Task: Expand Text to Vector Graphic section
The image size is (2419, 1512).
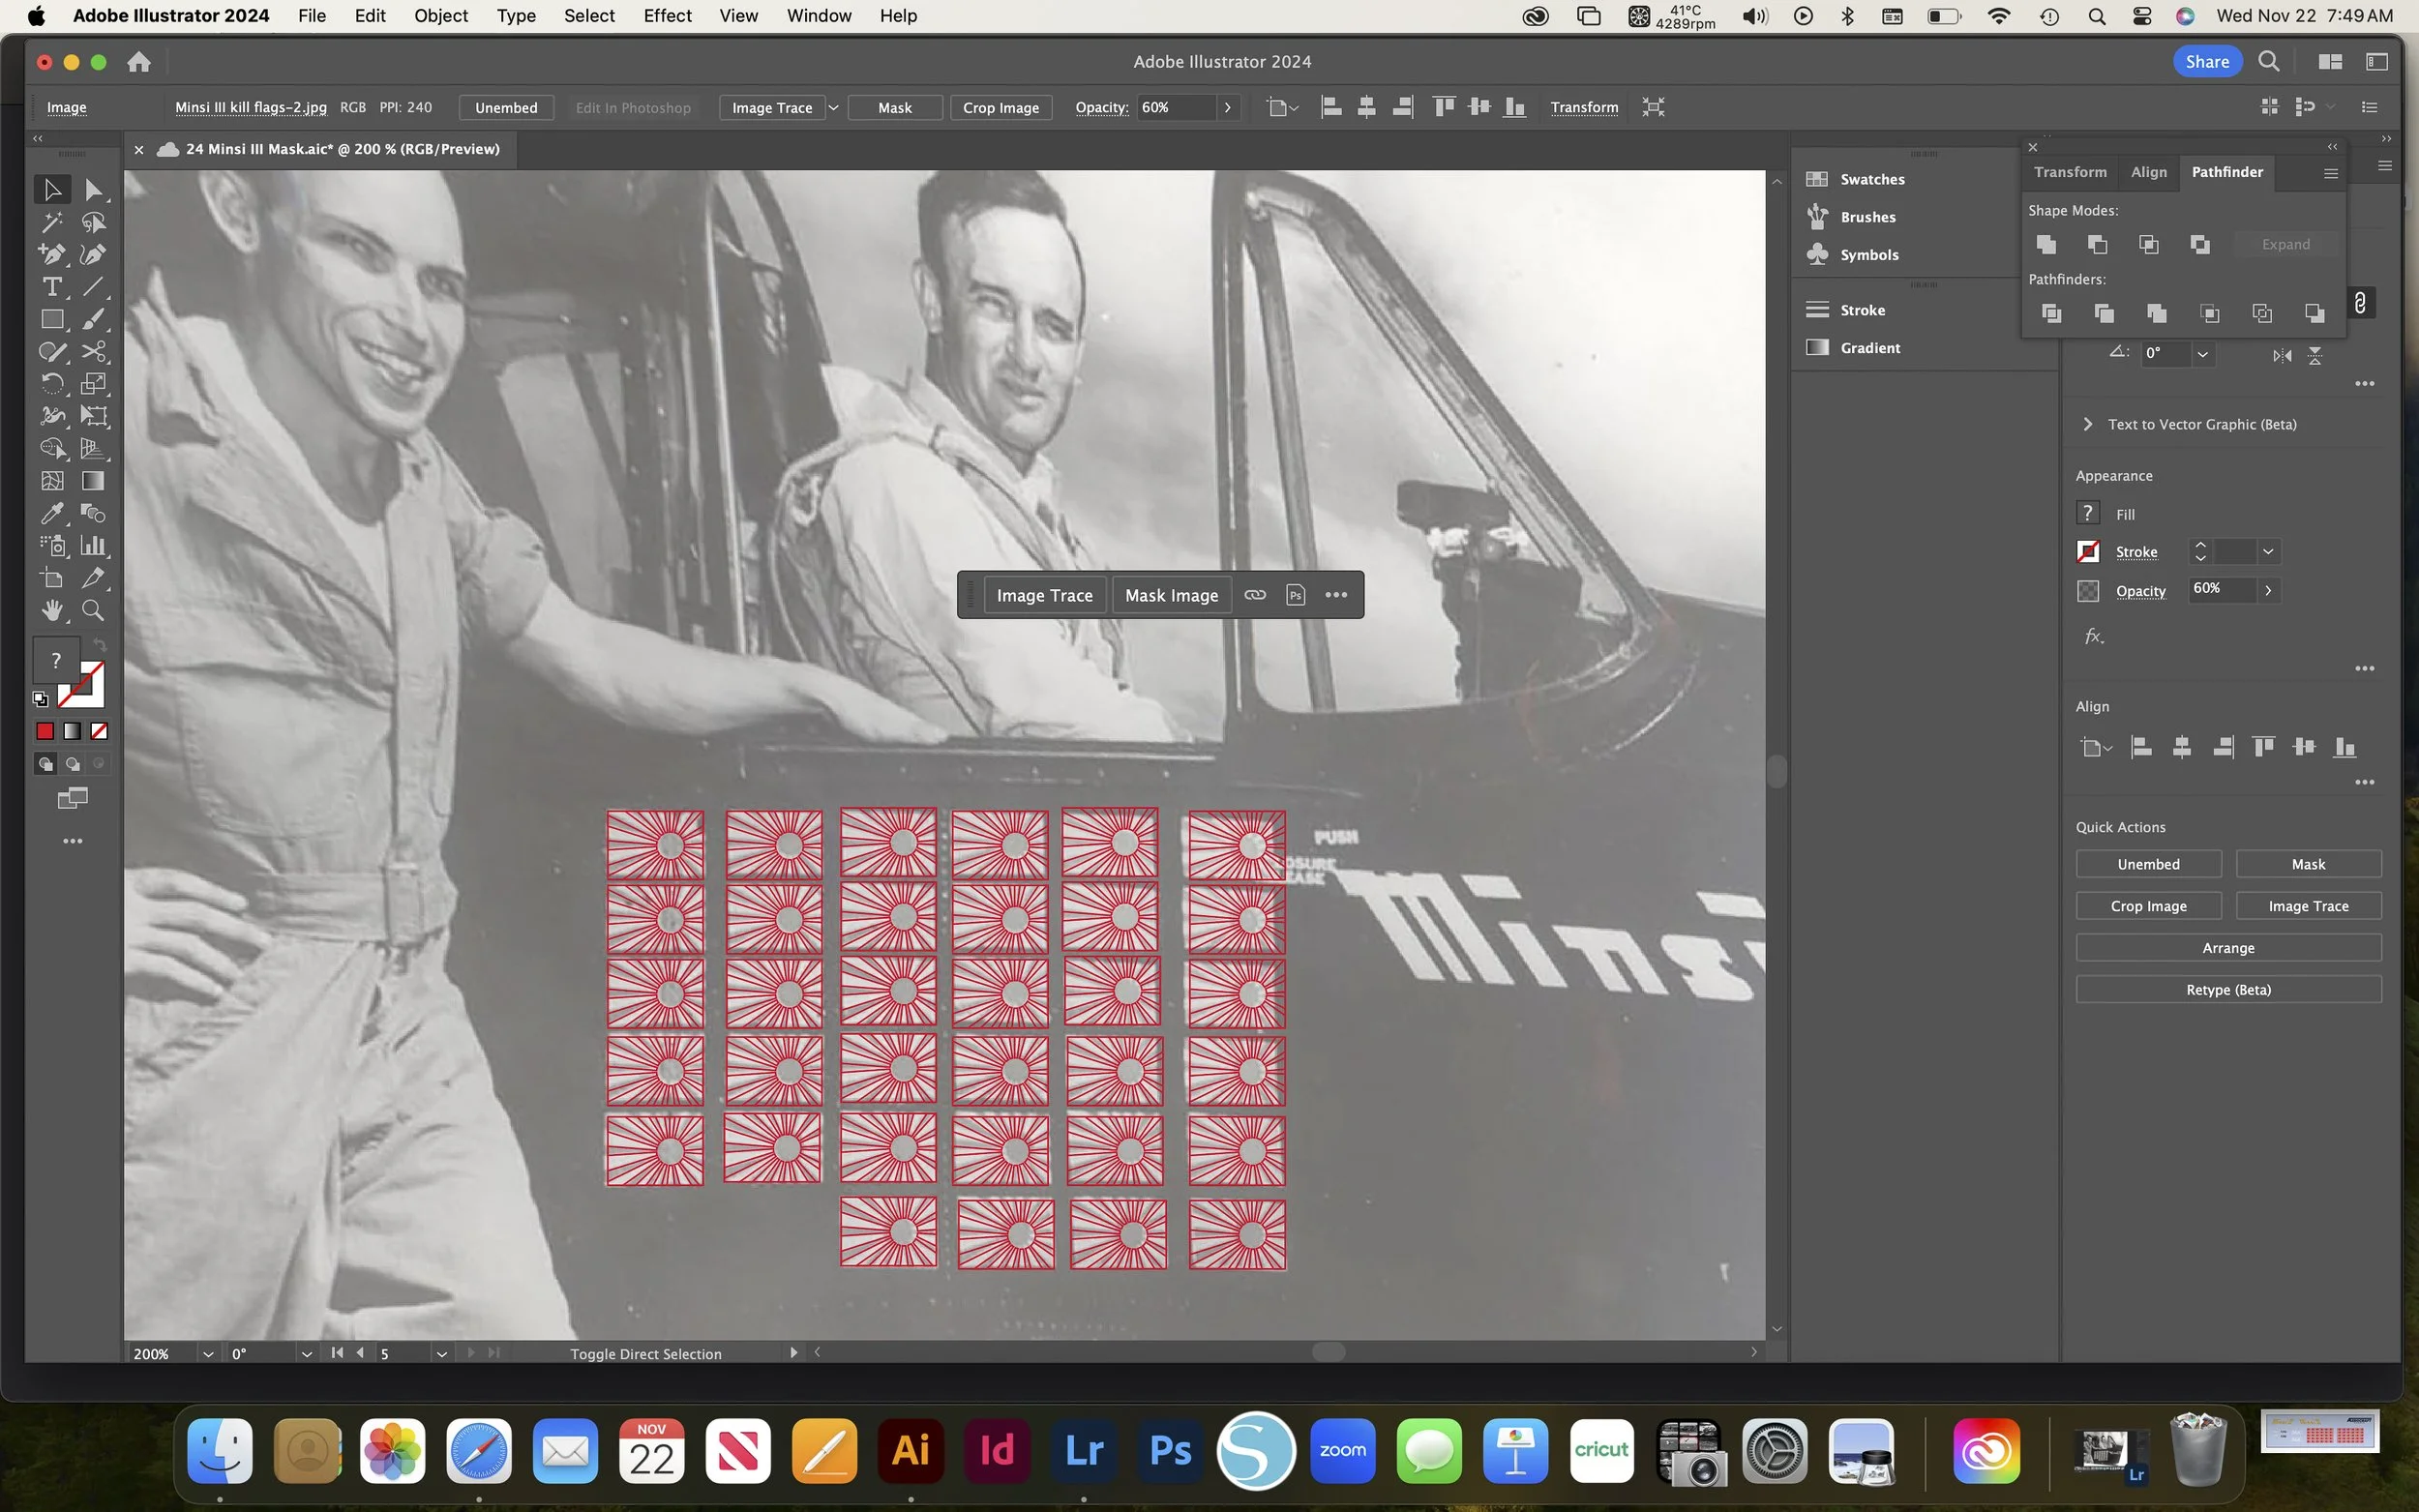Action: point(2088,424)
